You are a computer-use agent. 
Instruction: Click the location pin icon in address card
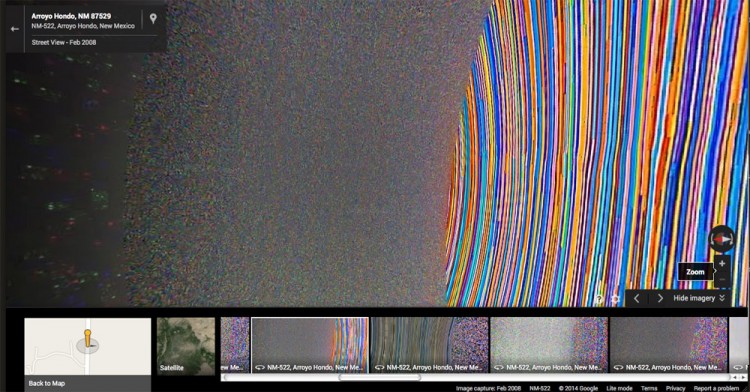(153, 19)
